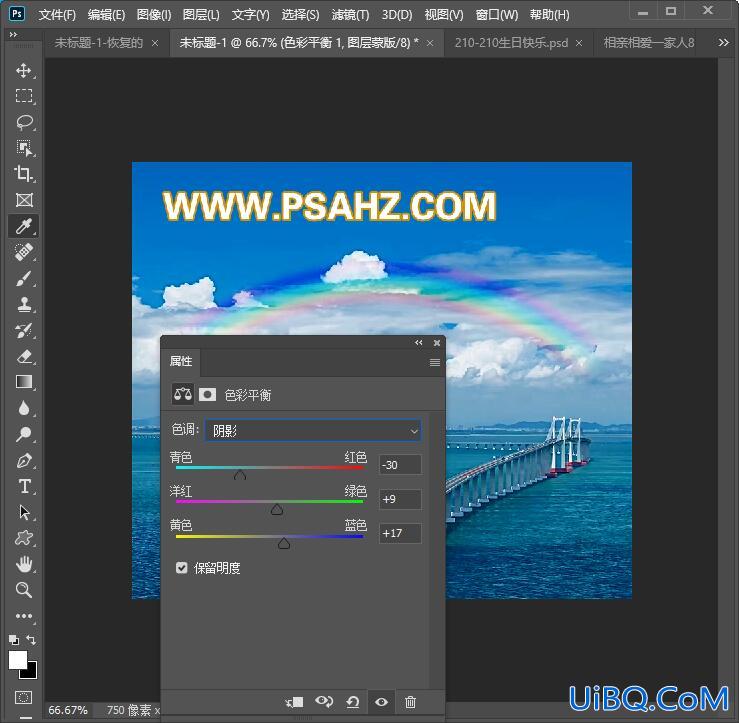The width and height of the screenshot is (739, 723).
Task: Open the 文件(F) menu
Action: [57, 15]
